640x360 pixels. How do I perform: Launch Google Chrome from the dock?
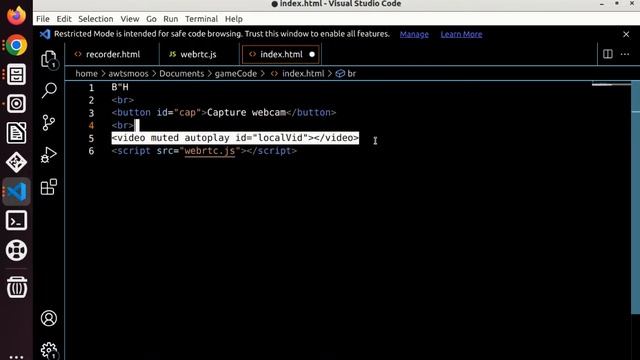(16, 45)
